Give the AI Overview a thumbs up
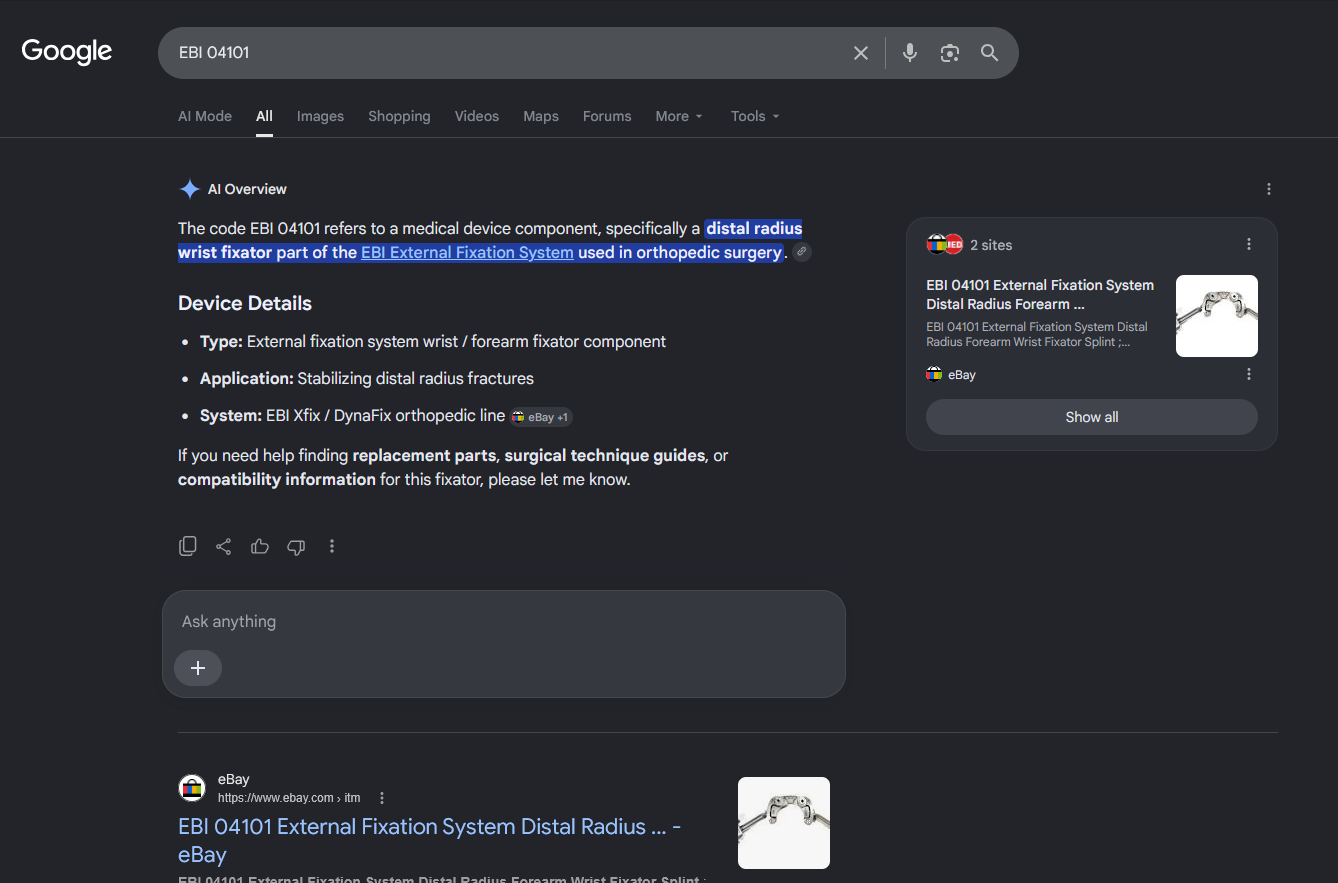1338x883 pixels. pyautogui.click(x=260, y=546)
